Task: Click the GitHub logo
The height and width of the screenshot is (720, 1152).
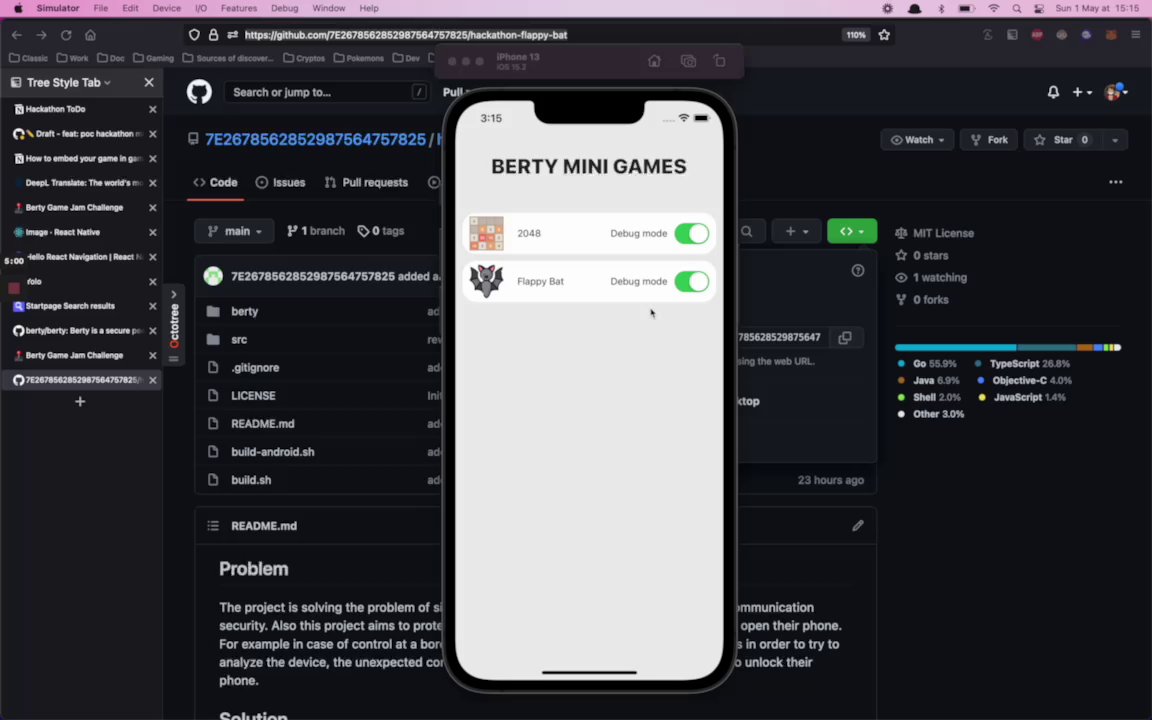Action: [x=199, y=92]
